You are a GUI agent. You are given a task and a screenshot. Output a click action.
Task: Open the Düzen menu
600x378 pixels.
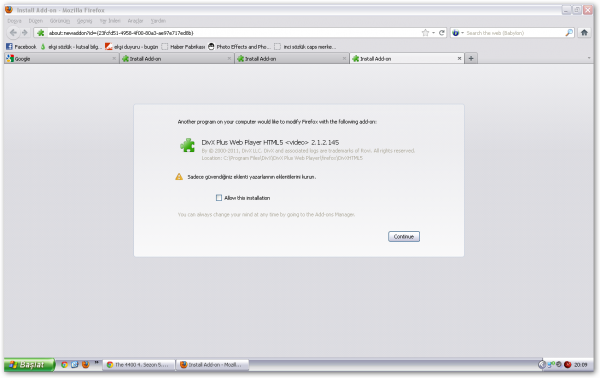(x=36, y=21)
